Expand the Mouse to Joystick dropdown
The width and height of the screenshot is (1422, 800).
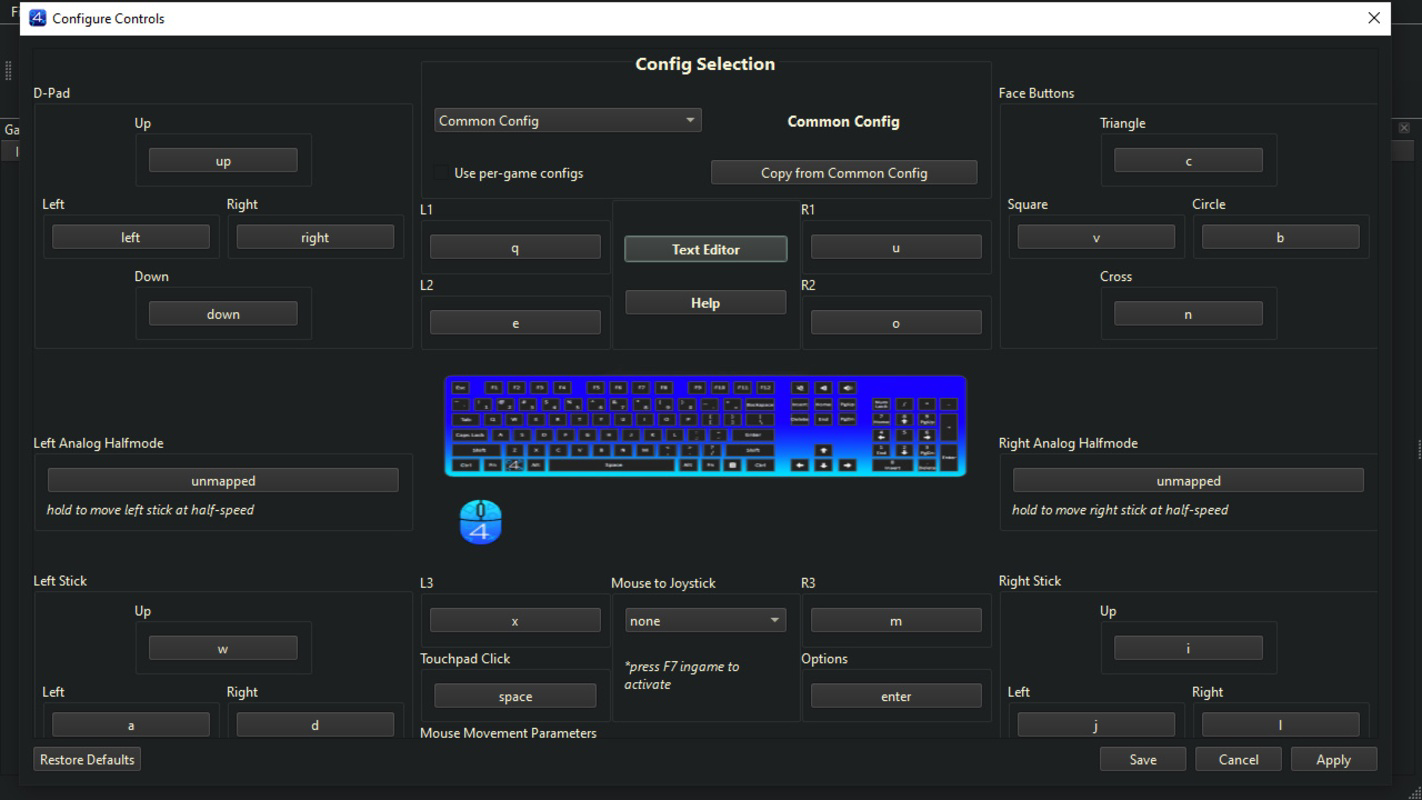pyautogui.click(x=705, y=621)
